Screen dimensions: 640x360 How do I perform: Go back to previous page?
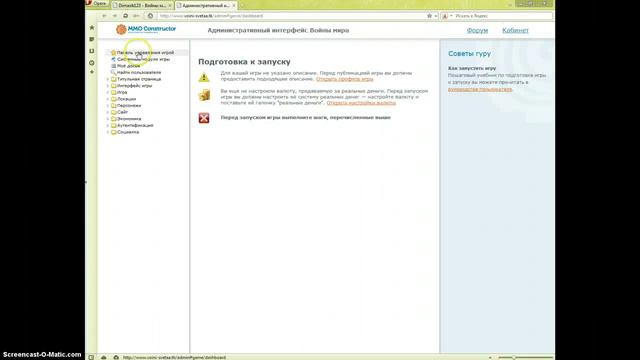click(x=104, y=16)
